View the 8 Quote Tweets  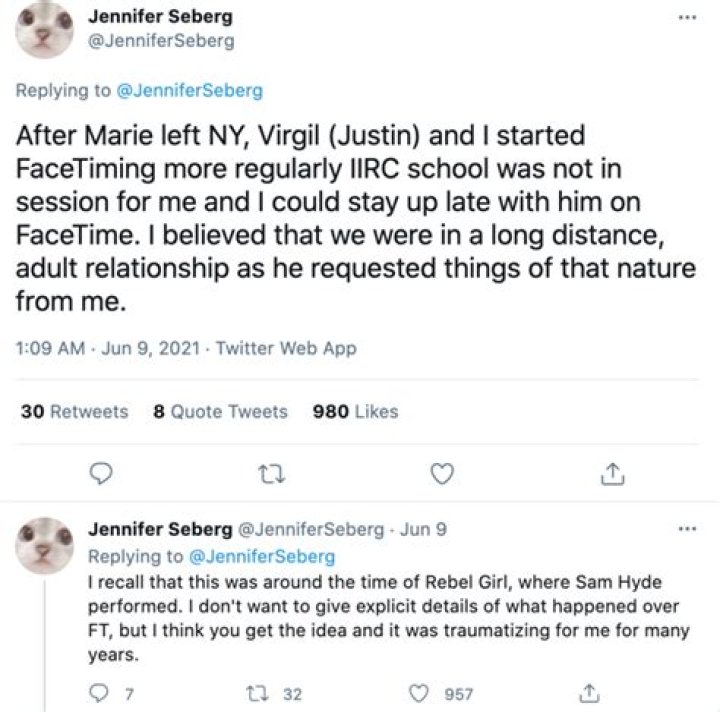click(221, 411)
